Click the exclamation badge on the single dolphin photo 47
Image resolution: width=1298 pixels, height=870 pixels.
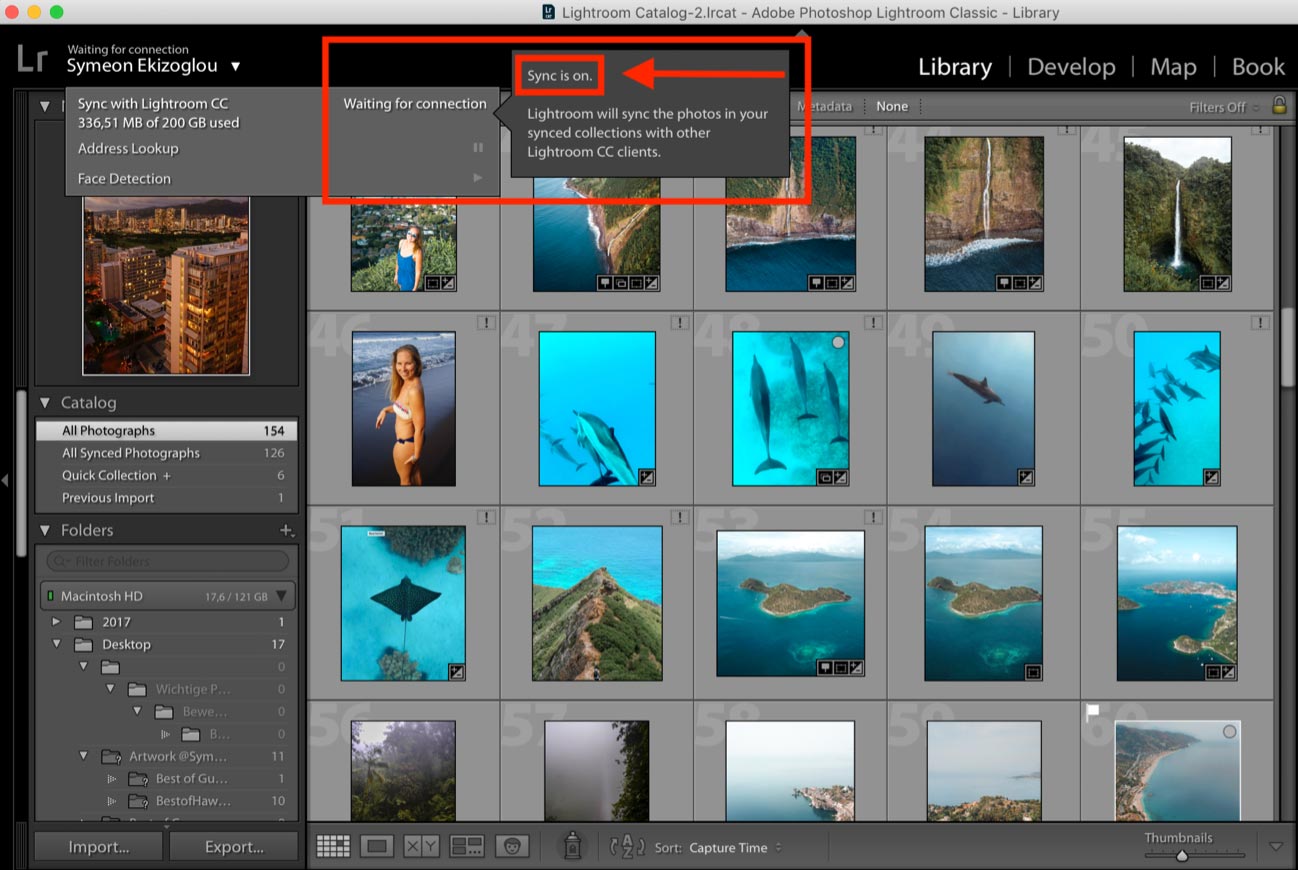(x=680, y=322)
